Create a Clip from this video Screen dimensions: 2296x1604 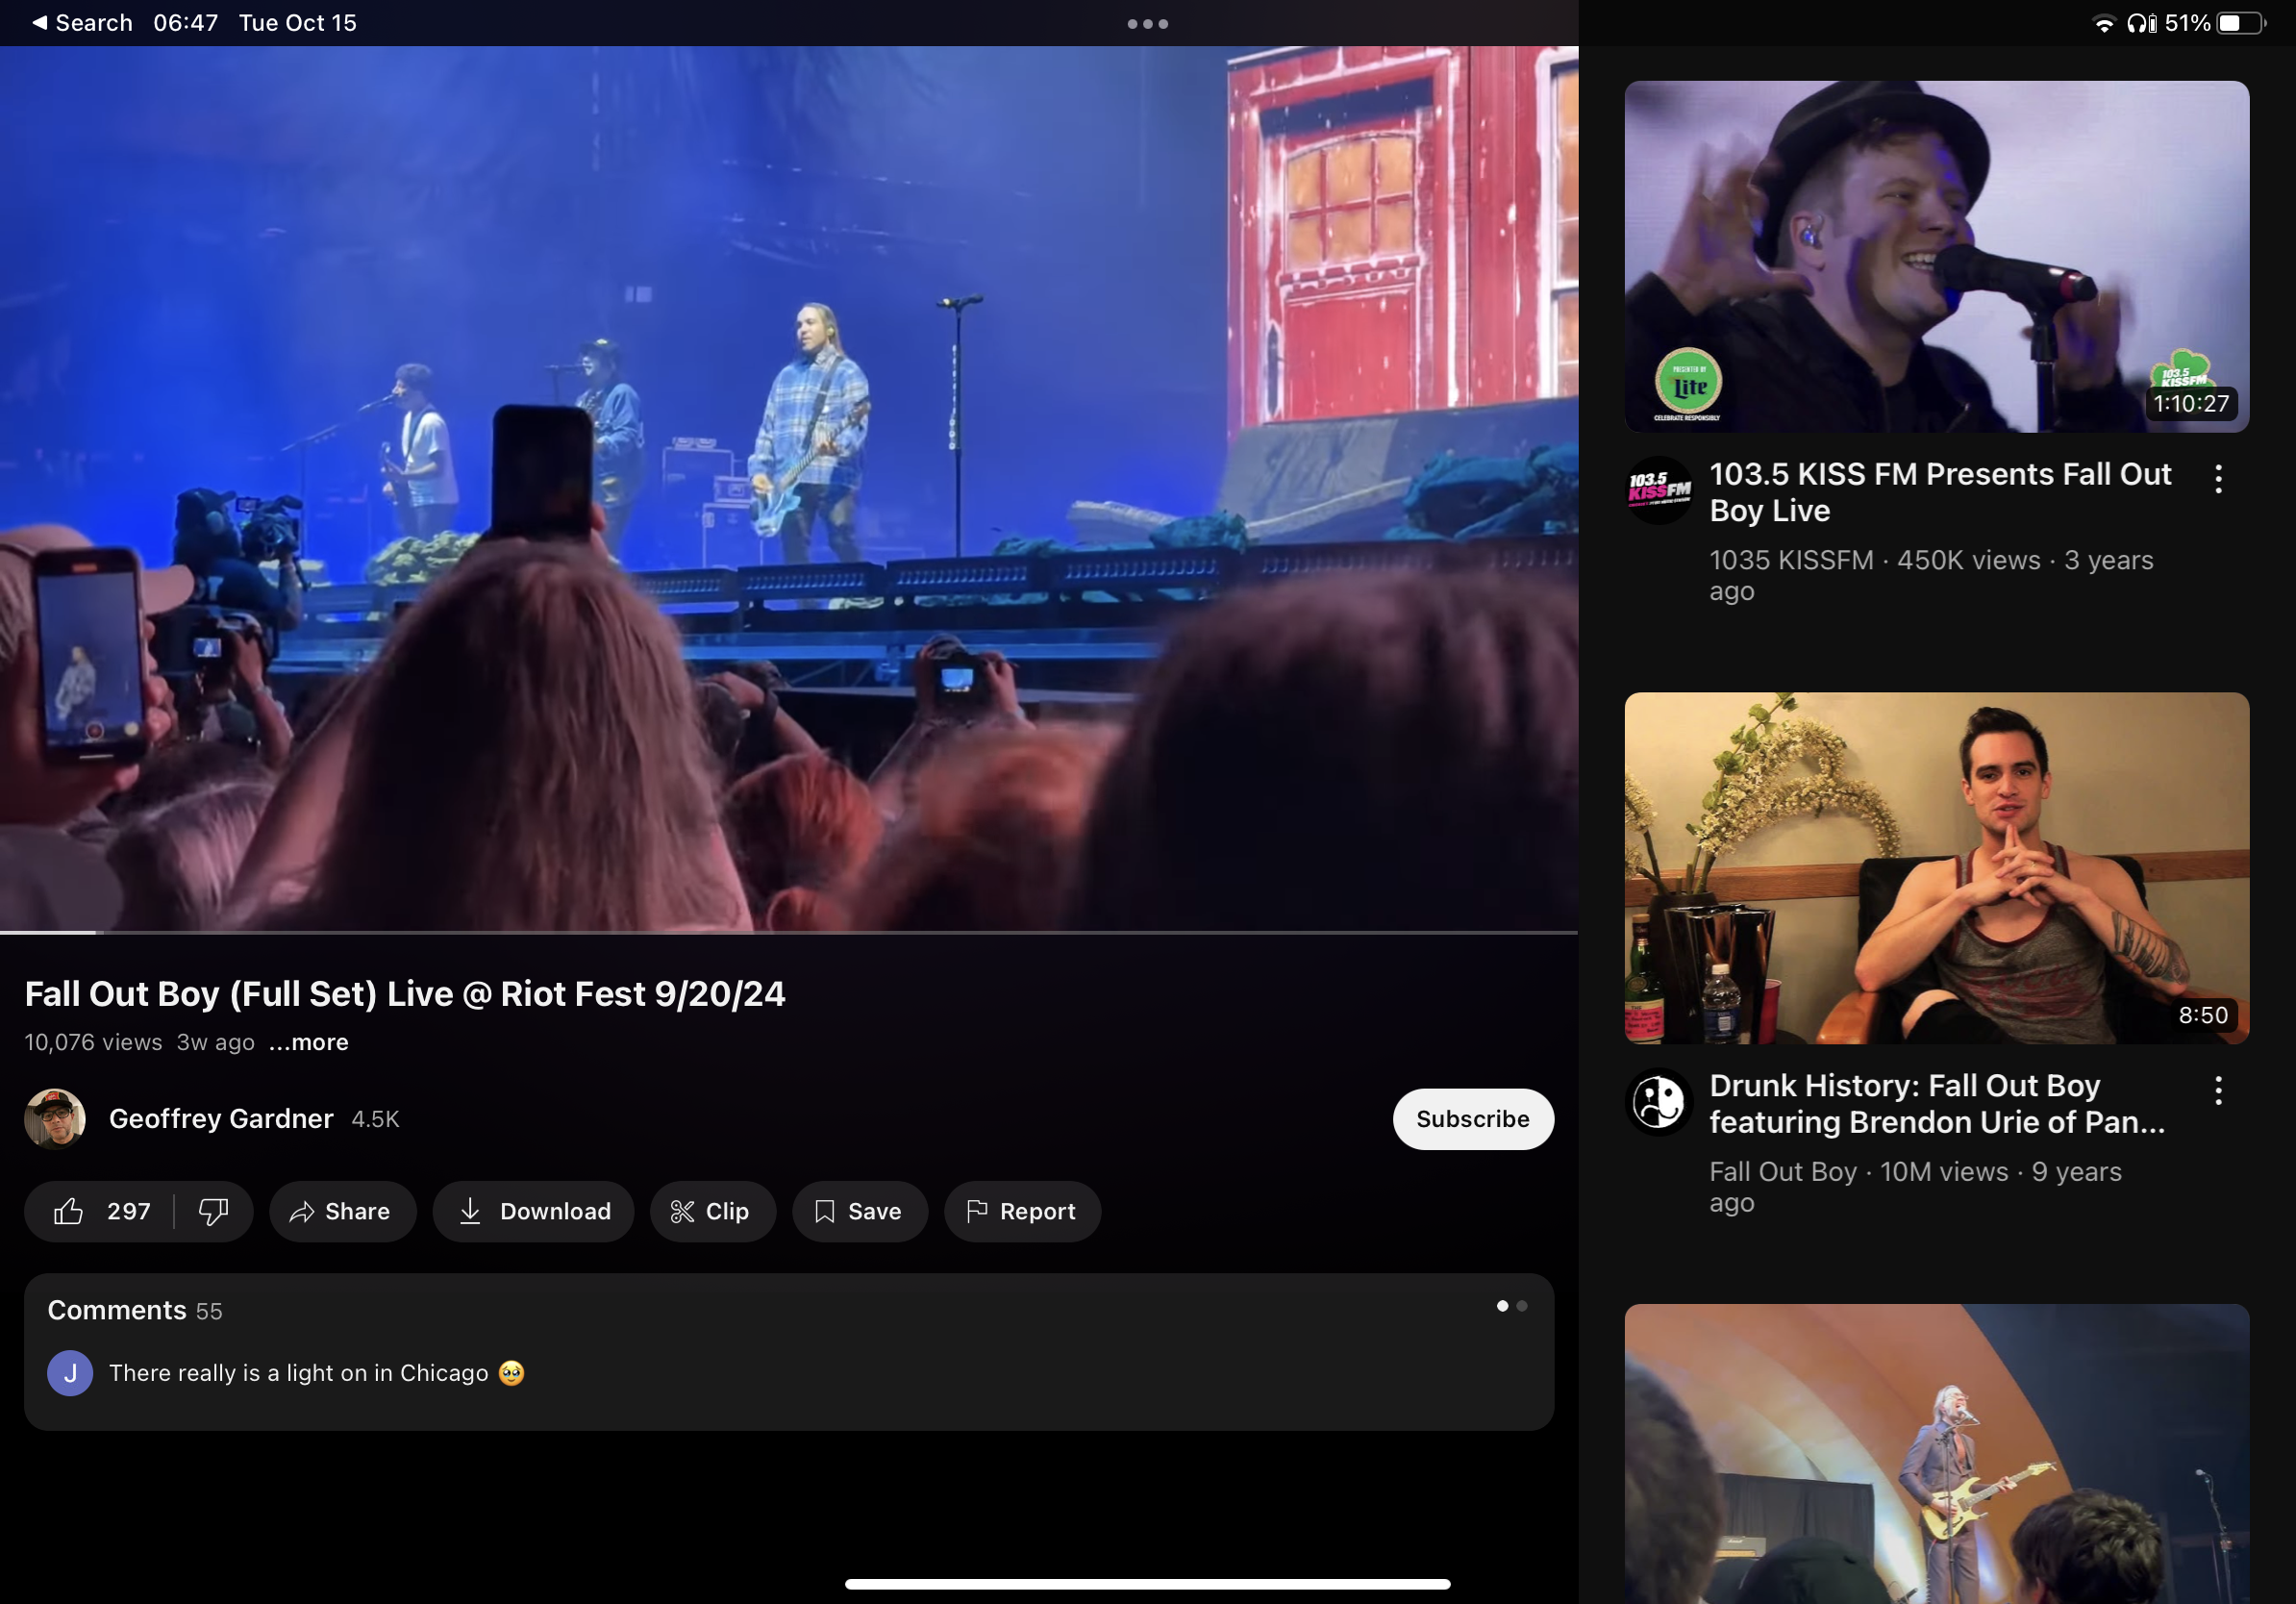(x=712, y=1211)
